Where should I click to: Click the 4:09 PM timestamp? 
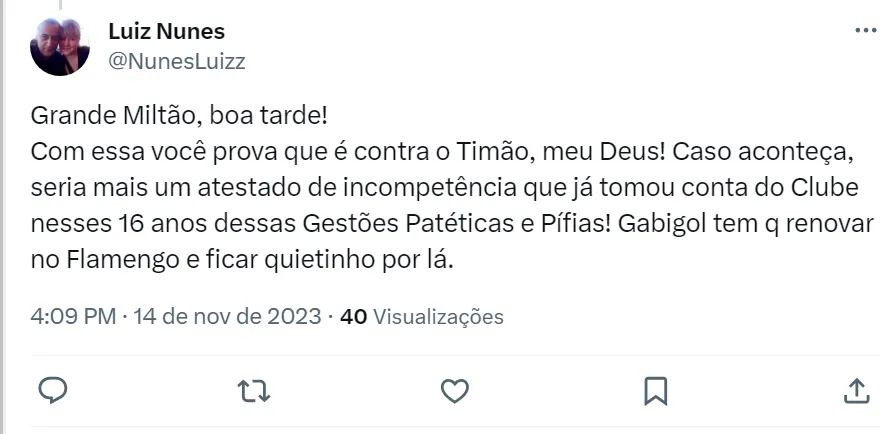[x=73, y=317]
